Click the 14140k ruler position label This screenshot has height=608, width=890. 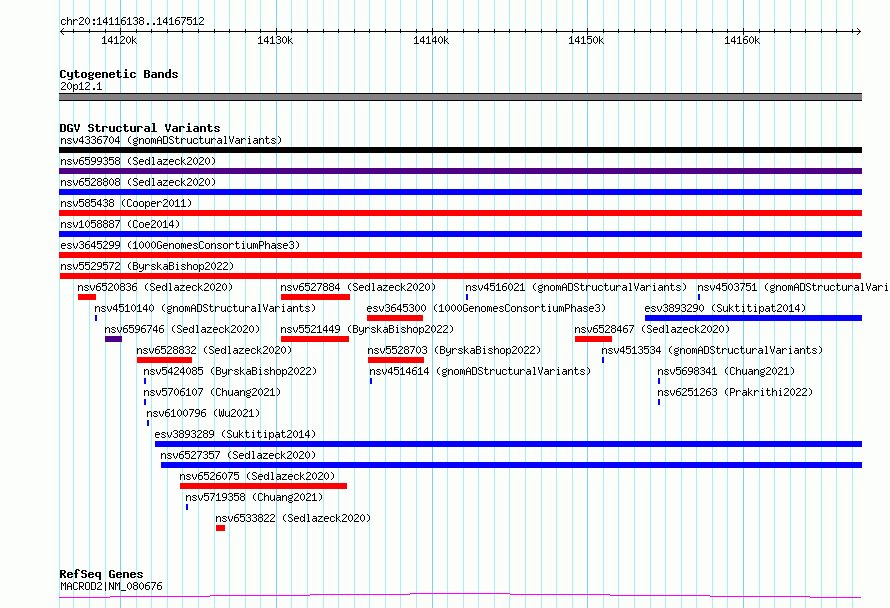(x=431, y=40)
